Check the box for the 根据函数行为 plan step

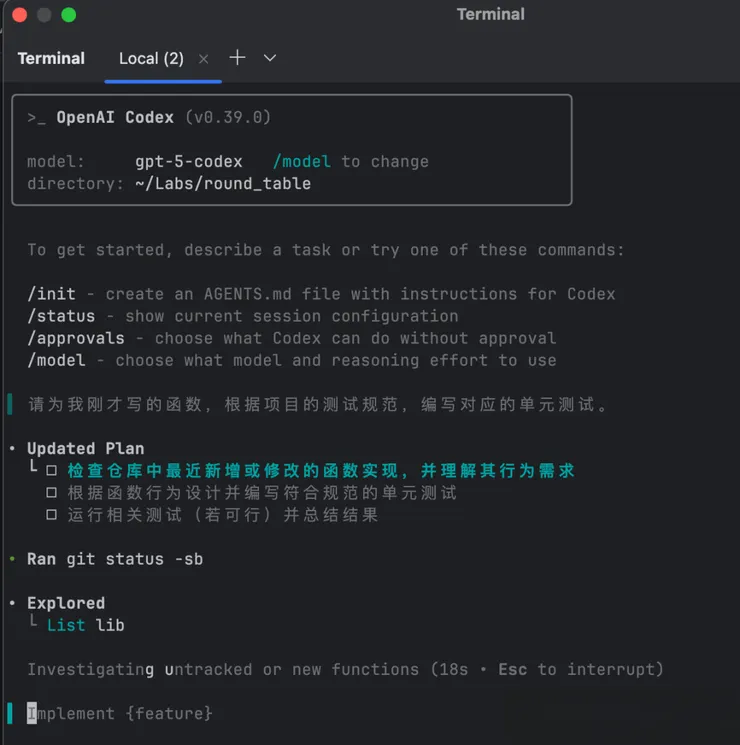click(52, 493)
